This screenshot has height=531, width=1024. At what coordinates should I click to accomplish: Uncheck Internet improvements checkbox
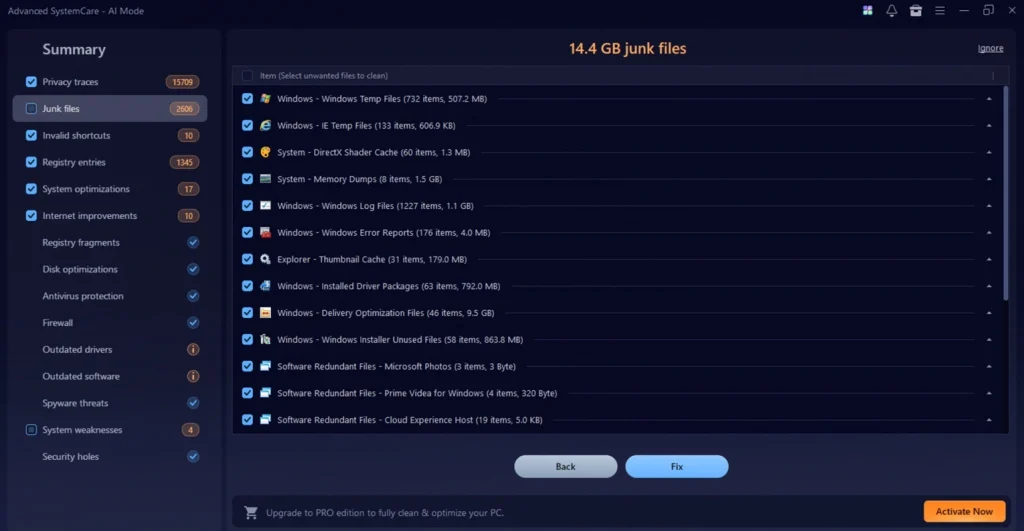pyautogui.click(x=31, y=216)
